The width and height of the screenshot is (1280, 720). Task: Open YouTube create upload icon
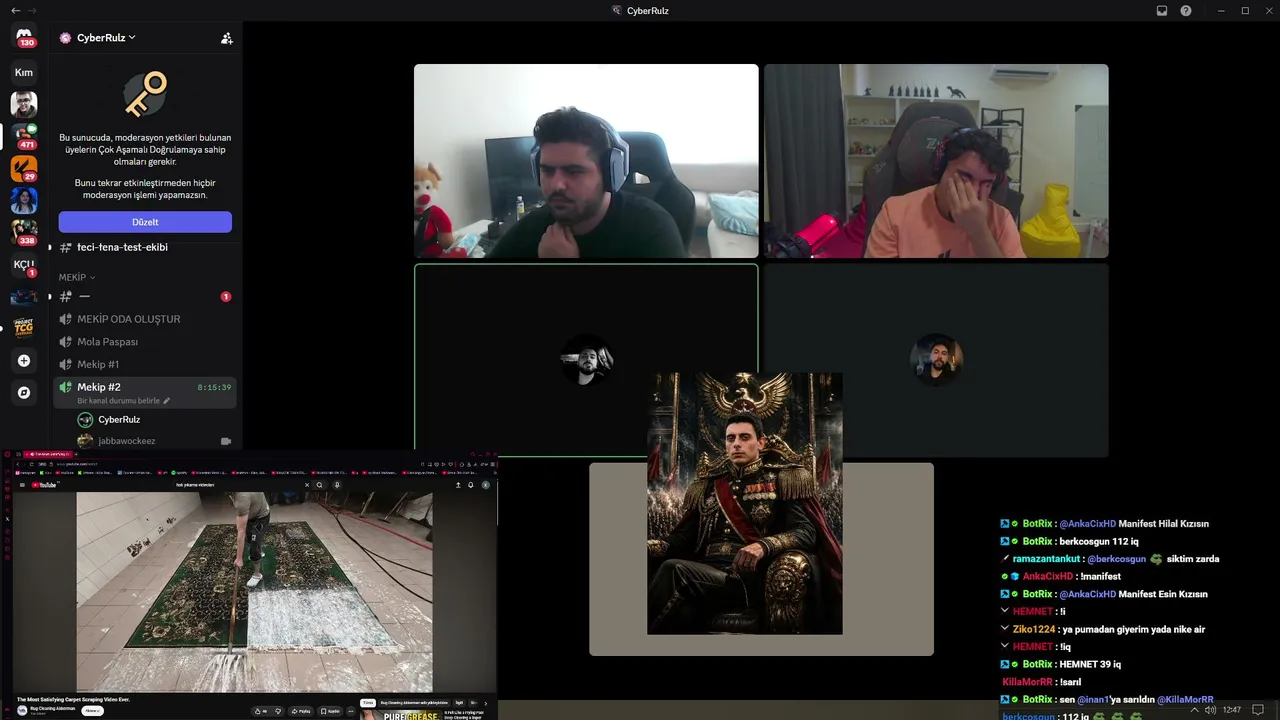coord(458,485)
